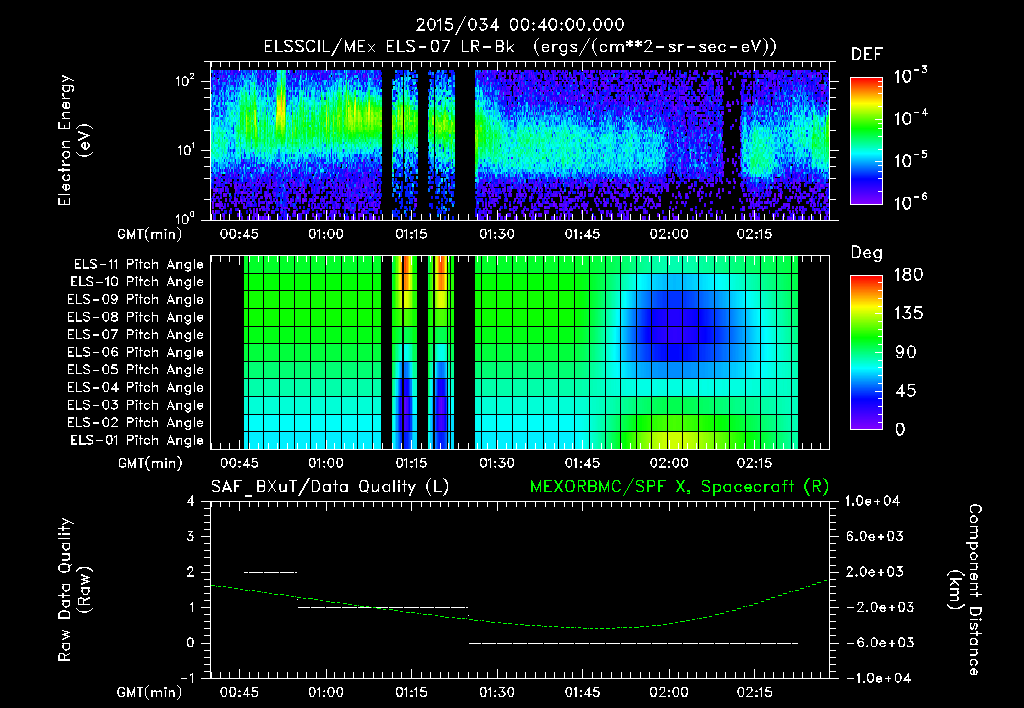
Task: Select the 10^-4 tick on DEF scale
Action: pos(910,118)
